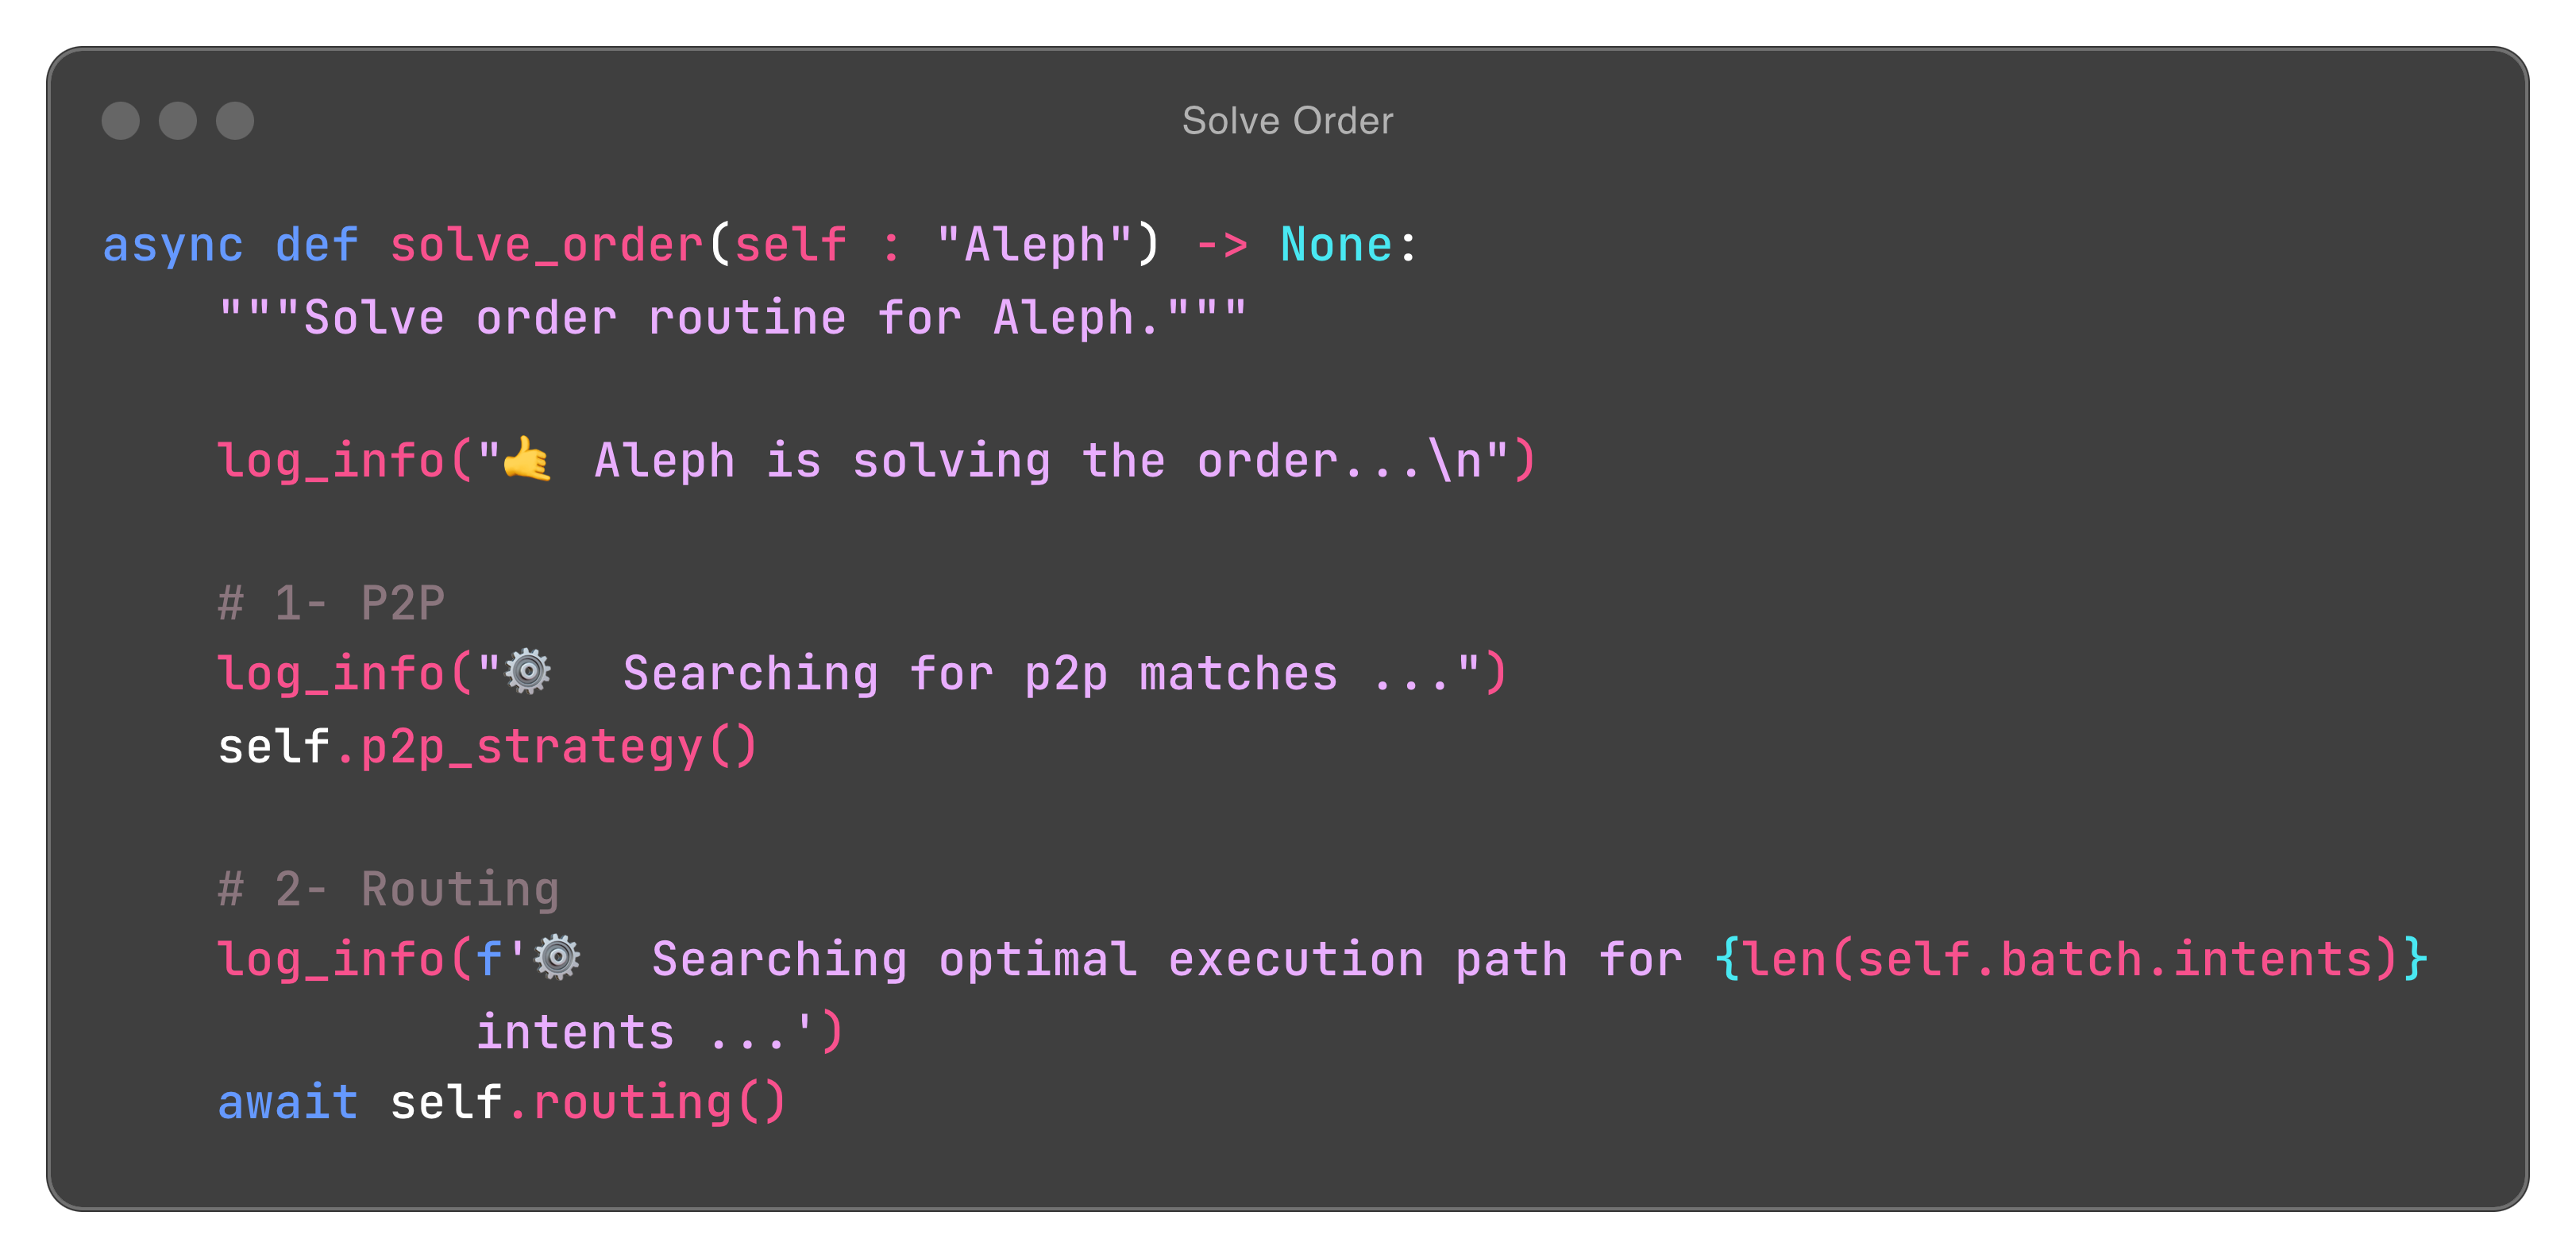Click the 'async' keyword

pos(173,245)
